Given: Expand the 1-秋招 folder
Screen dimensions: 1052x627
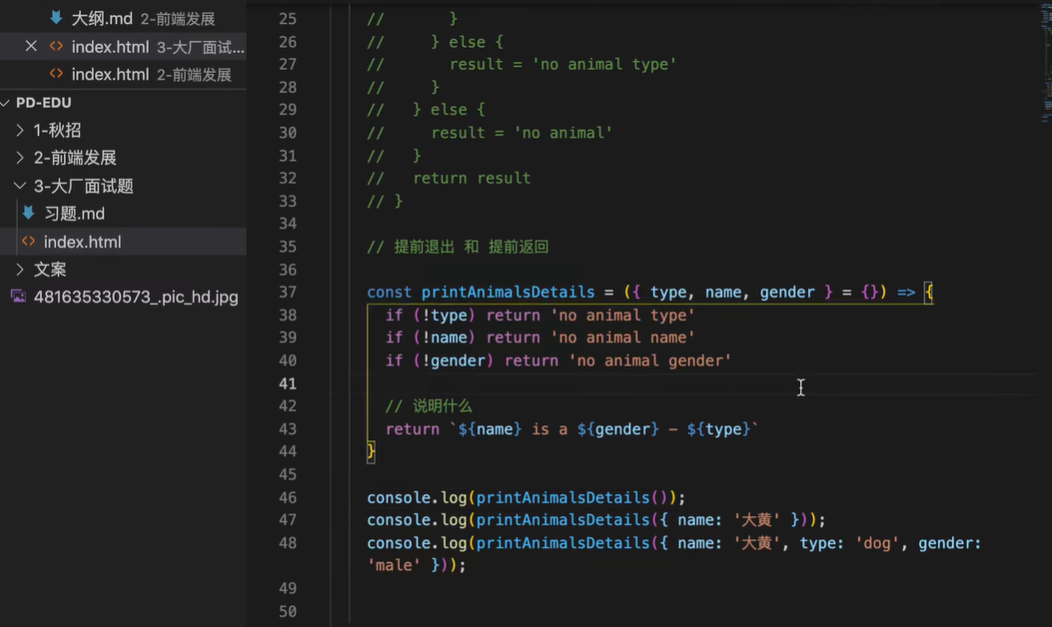Looking at the screenshot, I should (20, 130).
